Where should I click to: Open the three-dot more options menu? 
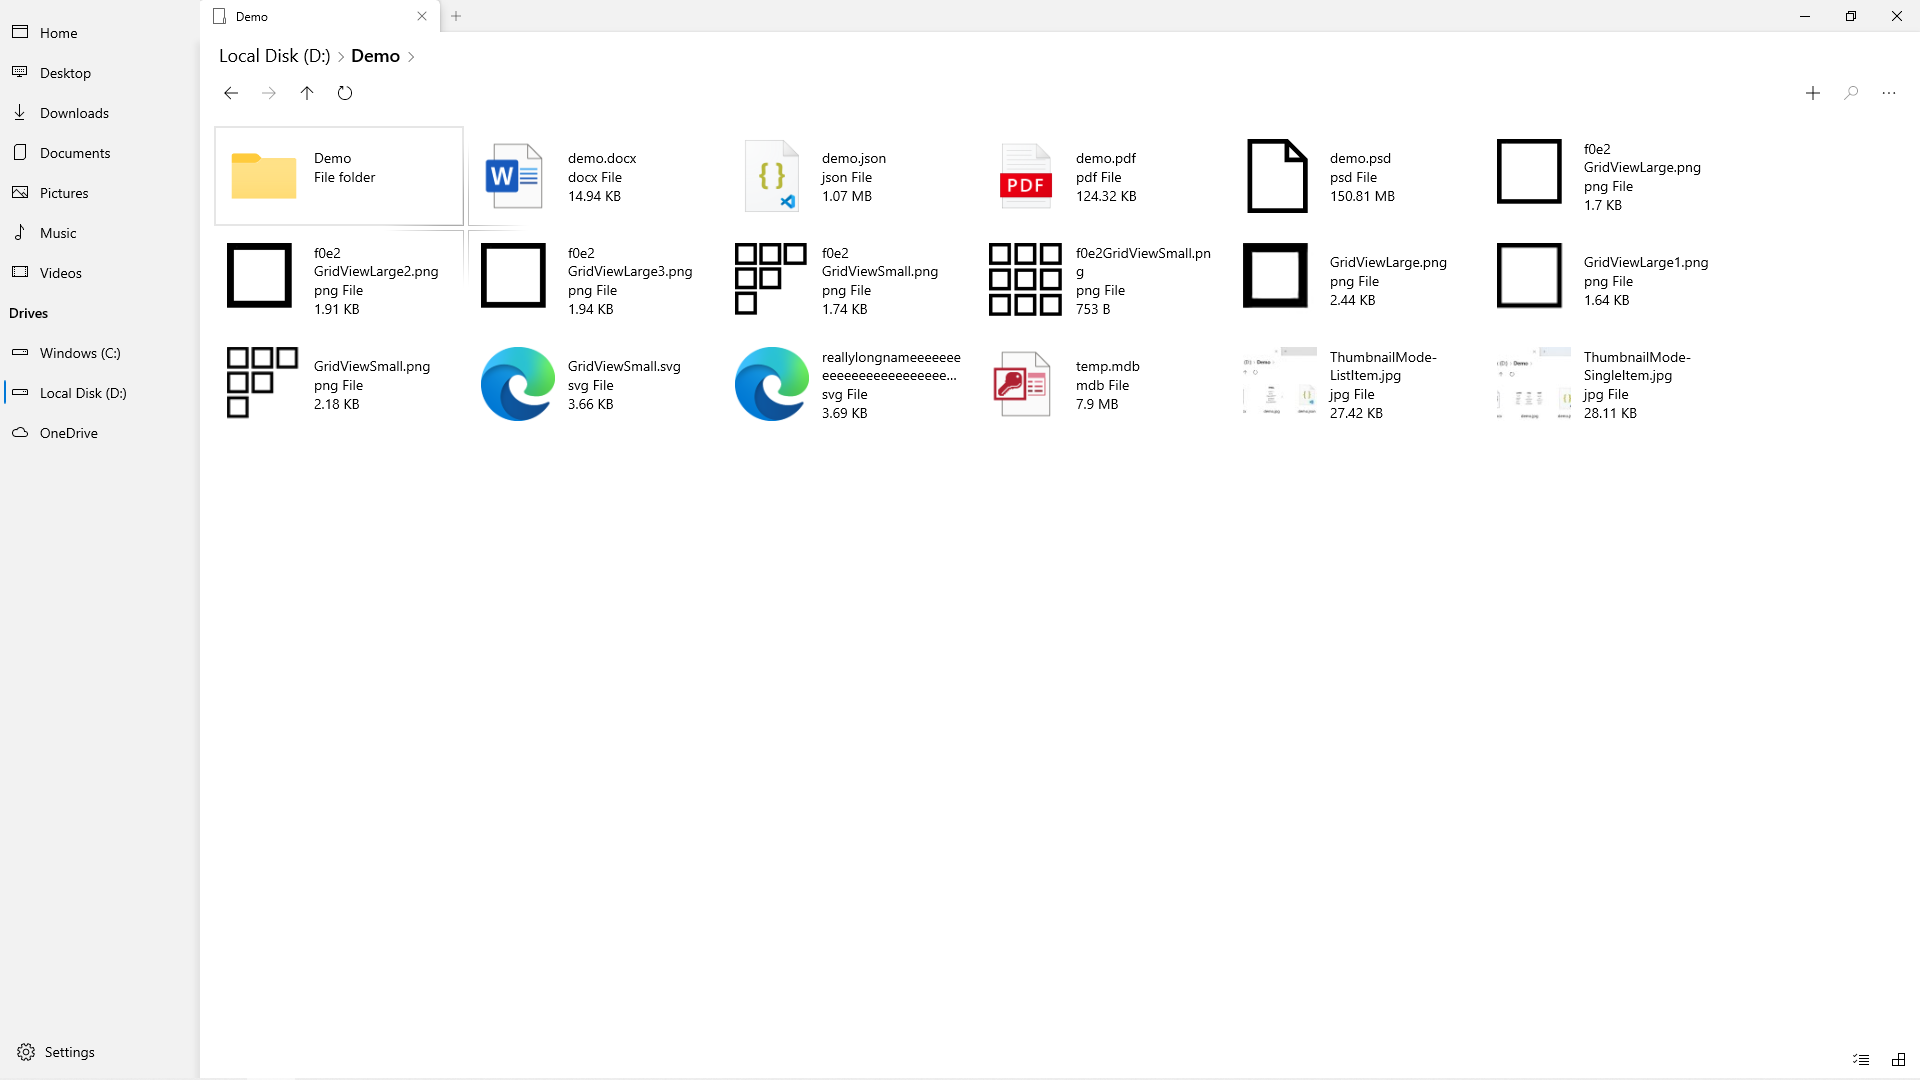point(1889,93)
